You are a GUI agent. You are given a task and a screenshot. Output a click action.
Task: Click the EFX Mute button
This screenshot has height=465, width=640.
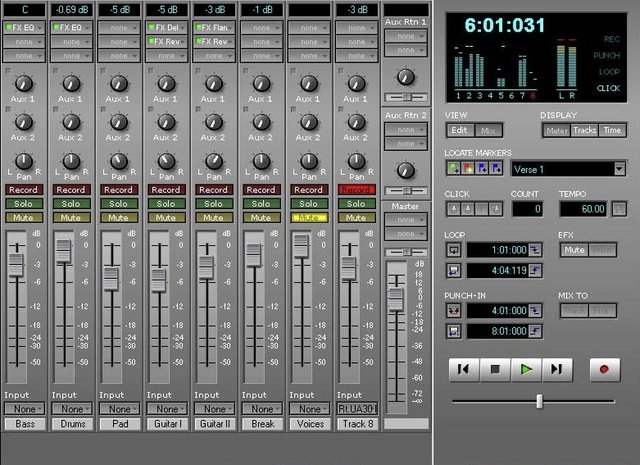(574, 250)
